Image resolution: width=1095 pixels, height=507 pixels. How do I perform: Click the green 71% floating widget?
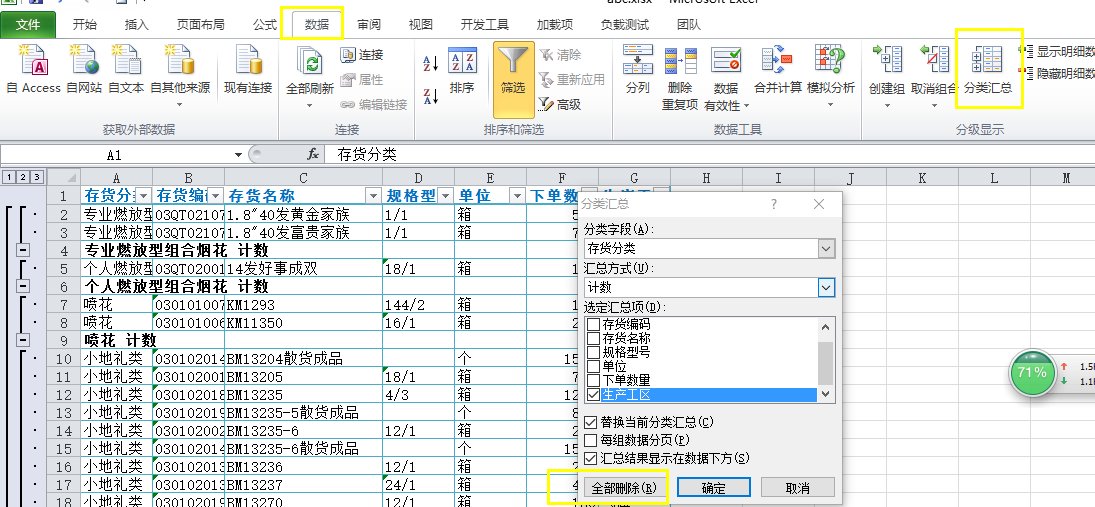click(1031, 373)
